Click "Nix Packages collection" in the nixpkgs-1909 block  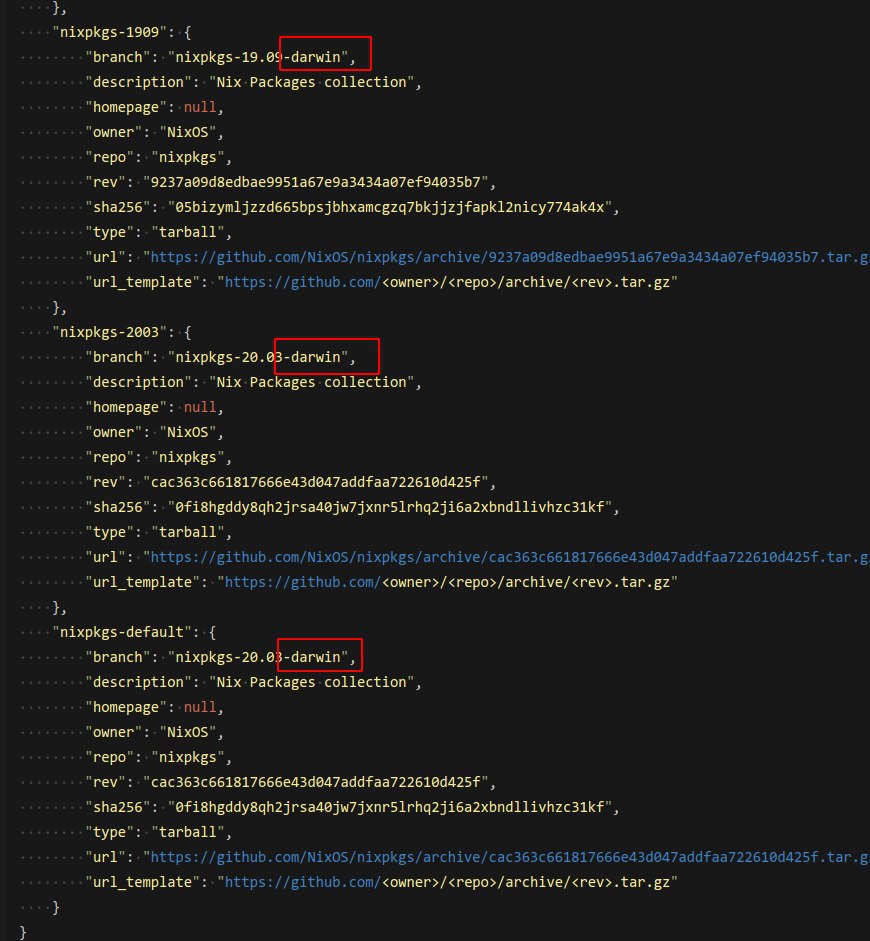(311, 82)
